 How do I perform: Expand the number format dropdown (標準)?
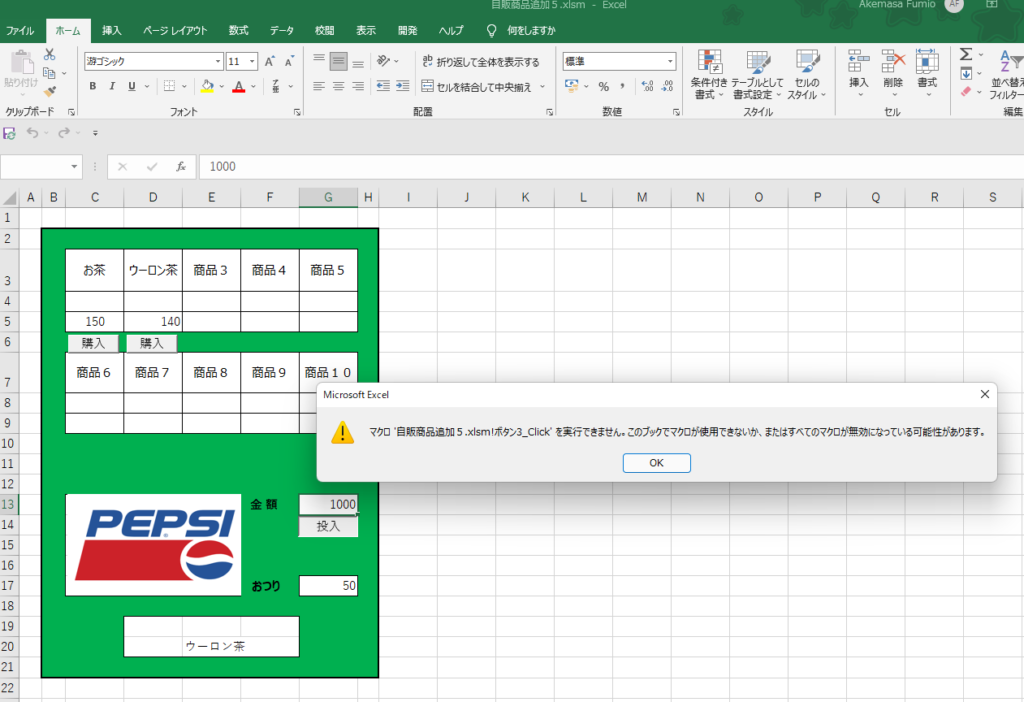coord(669,61)
